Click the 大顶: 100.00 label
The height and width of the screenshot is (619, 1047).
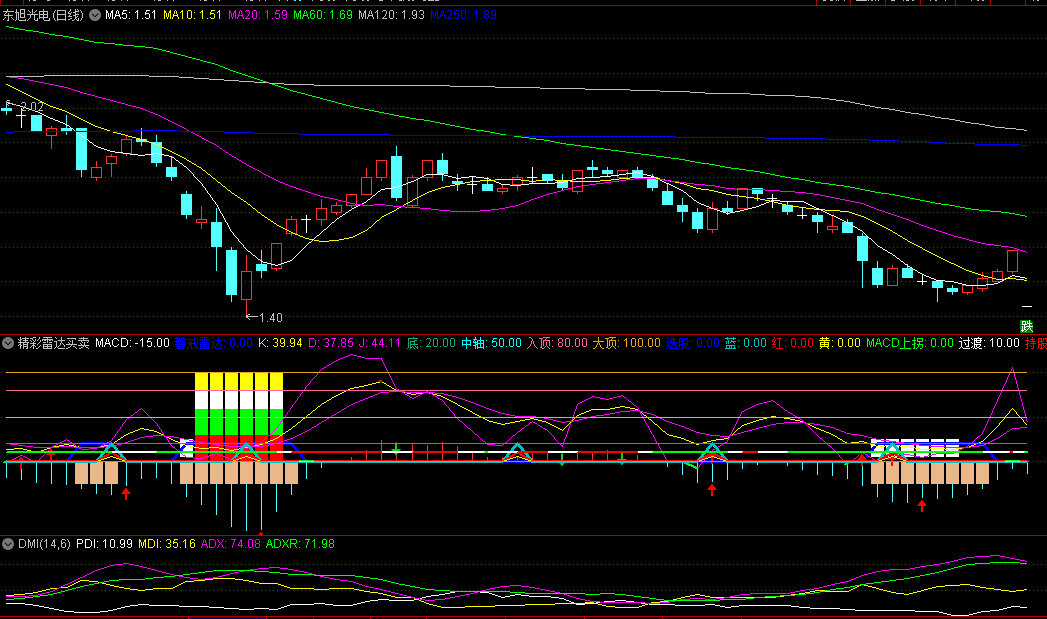click(626, 343)
